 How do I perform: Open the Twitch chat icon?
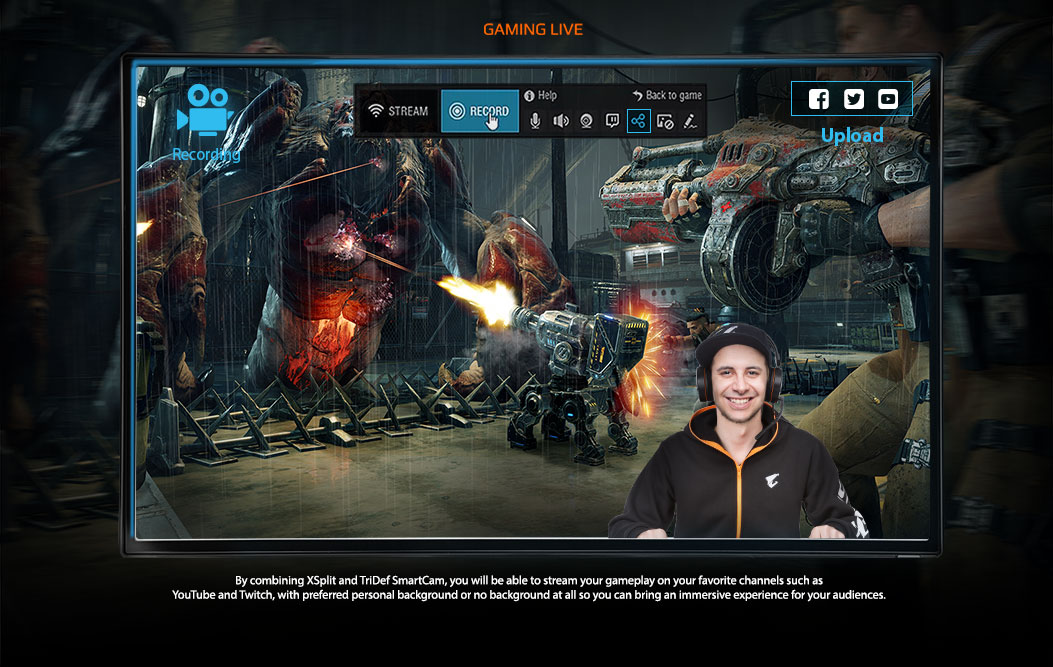[x=613, y=121]
